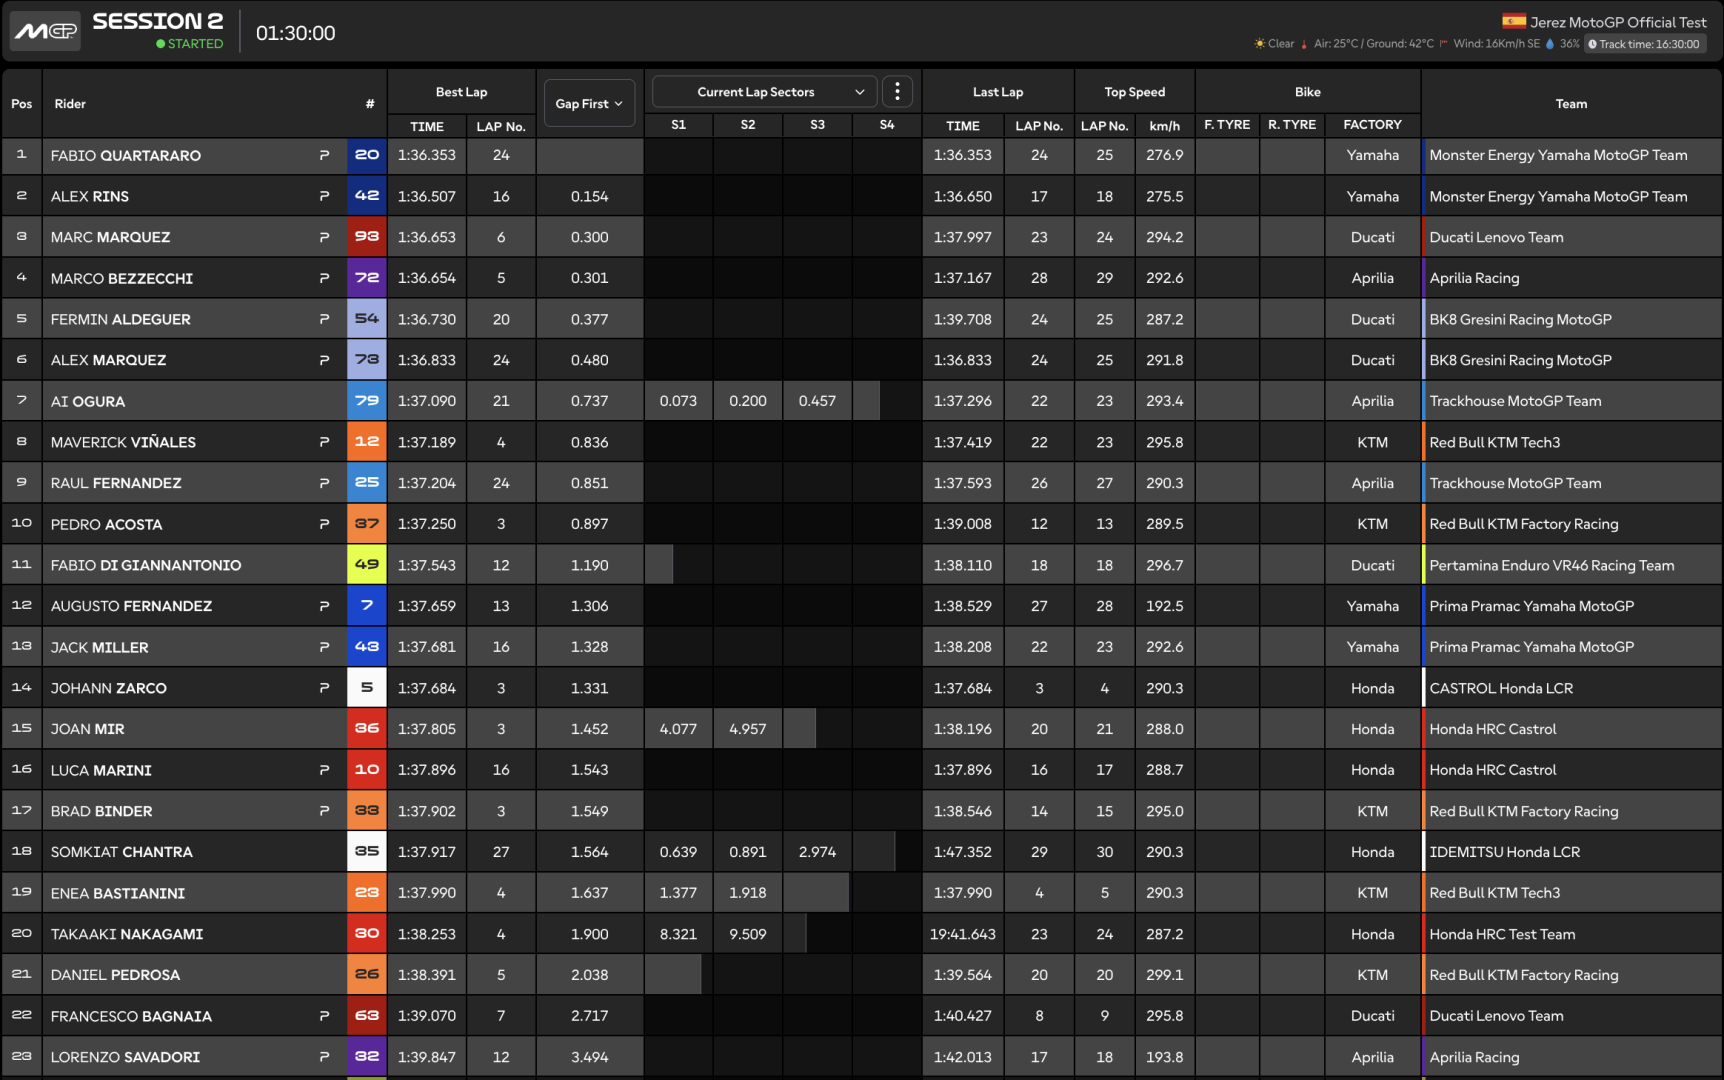
Task: Open the Gap First dropdown
Action: coord(590,103)
